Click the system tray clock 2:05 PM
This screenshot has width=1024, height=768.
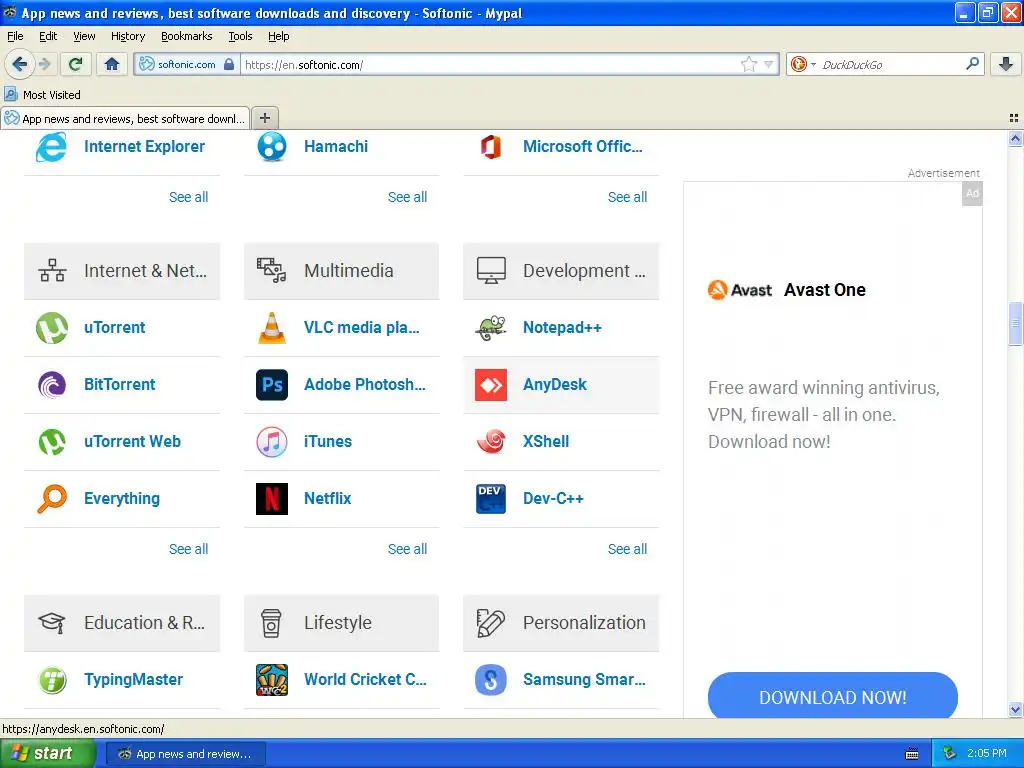pyautogui.click(x=987, y=754)
